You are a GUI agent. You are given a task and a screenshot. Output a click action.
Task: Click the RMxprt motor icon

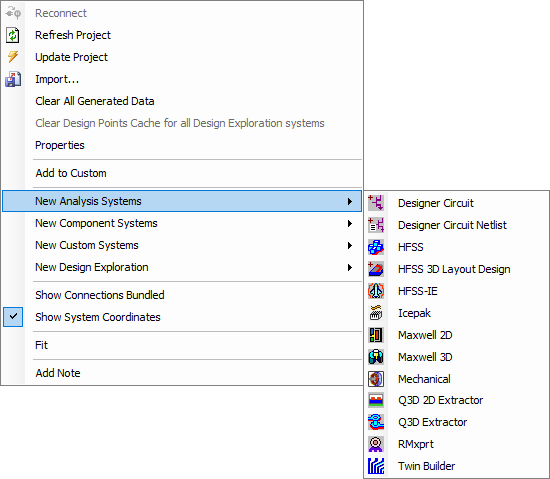(376, 444)
